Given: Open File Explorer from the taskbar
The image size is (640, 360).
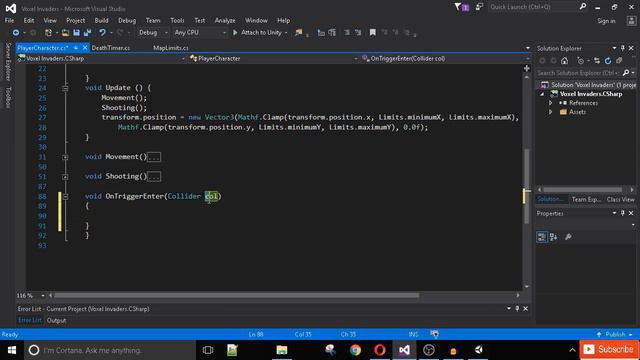Looking at the screenshot, I should point(282,350).
